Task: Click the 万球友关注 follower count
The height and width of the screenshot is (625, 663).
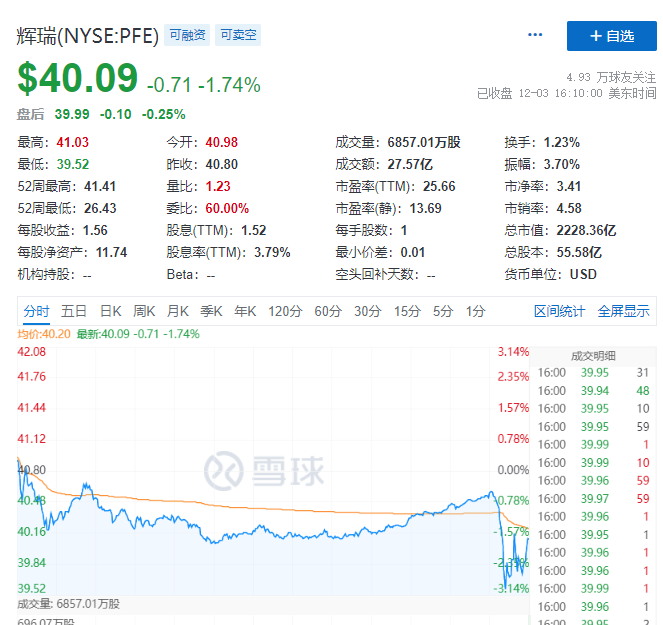Action: [611, 77]
